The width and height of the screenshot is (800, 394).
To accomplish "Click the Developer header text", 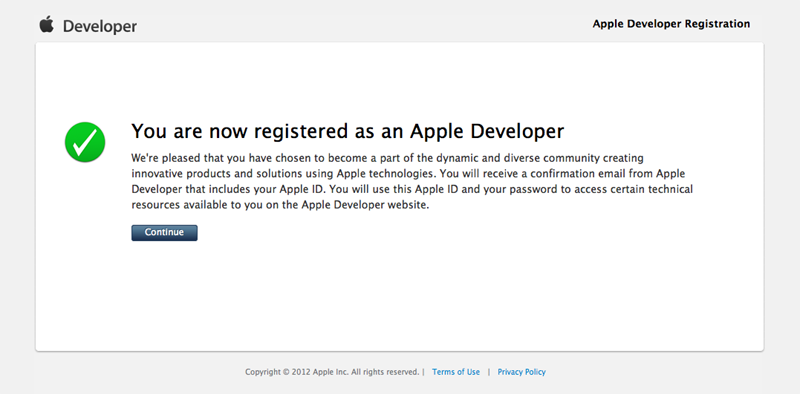I will [100, 27].
